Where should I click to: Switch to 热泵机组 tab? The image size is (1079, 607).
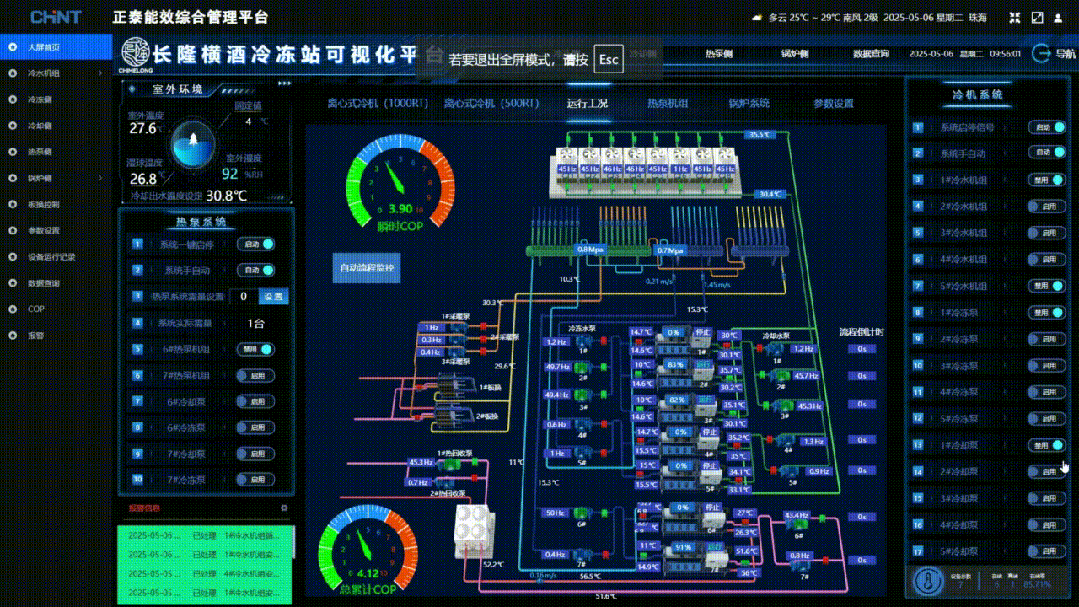pos(667,103)
